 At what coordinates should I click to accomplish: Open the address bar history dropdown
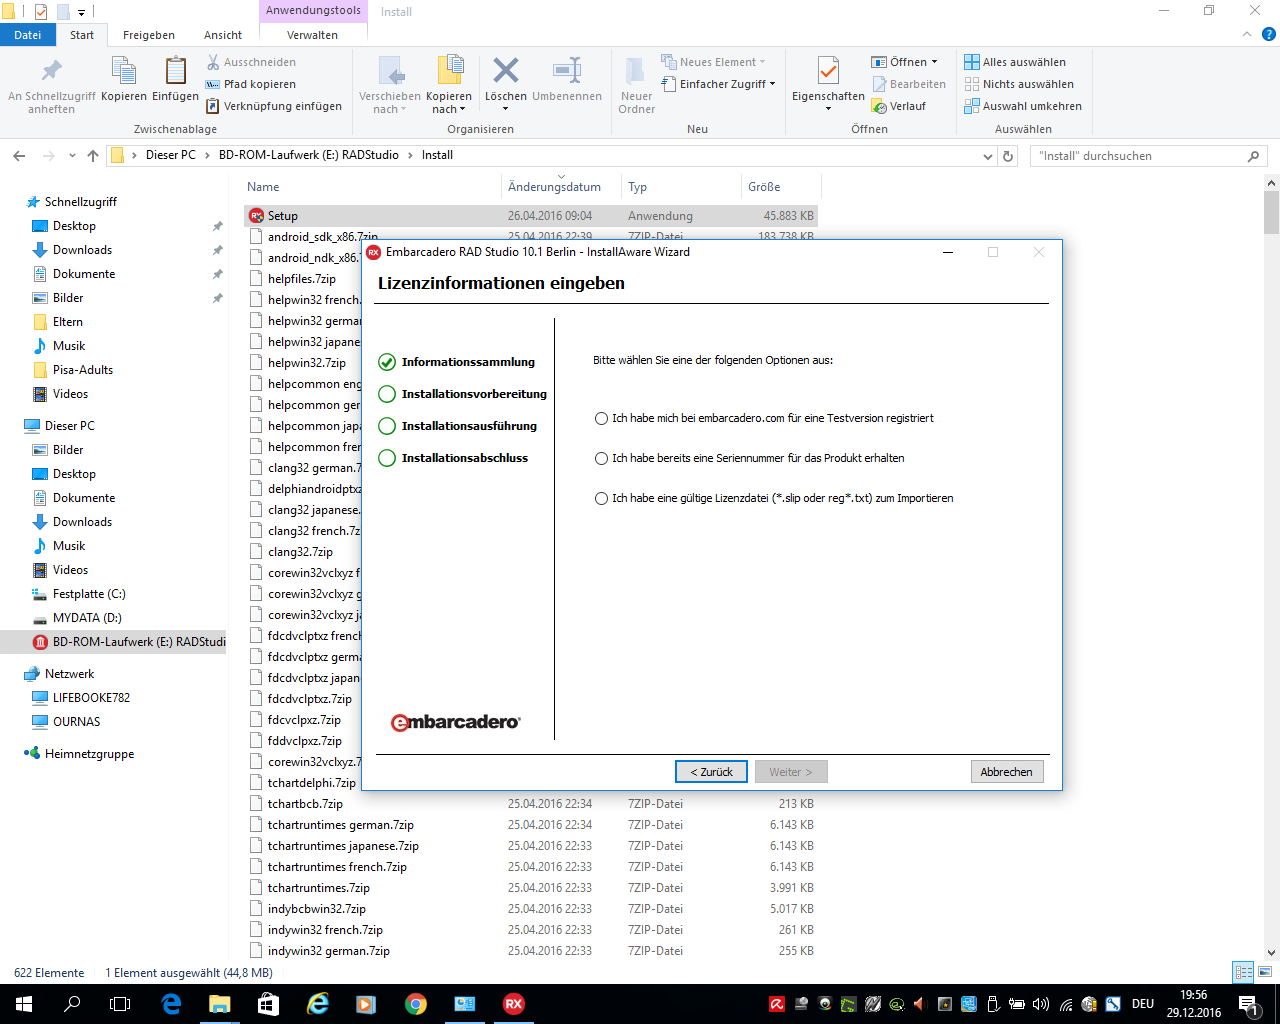[x=987, y=156]
